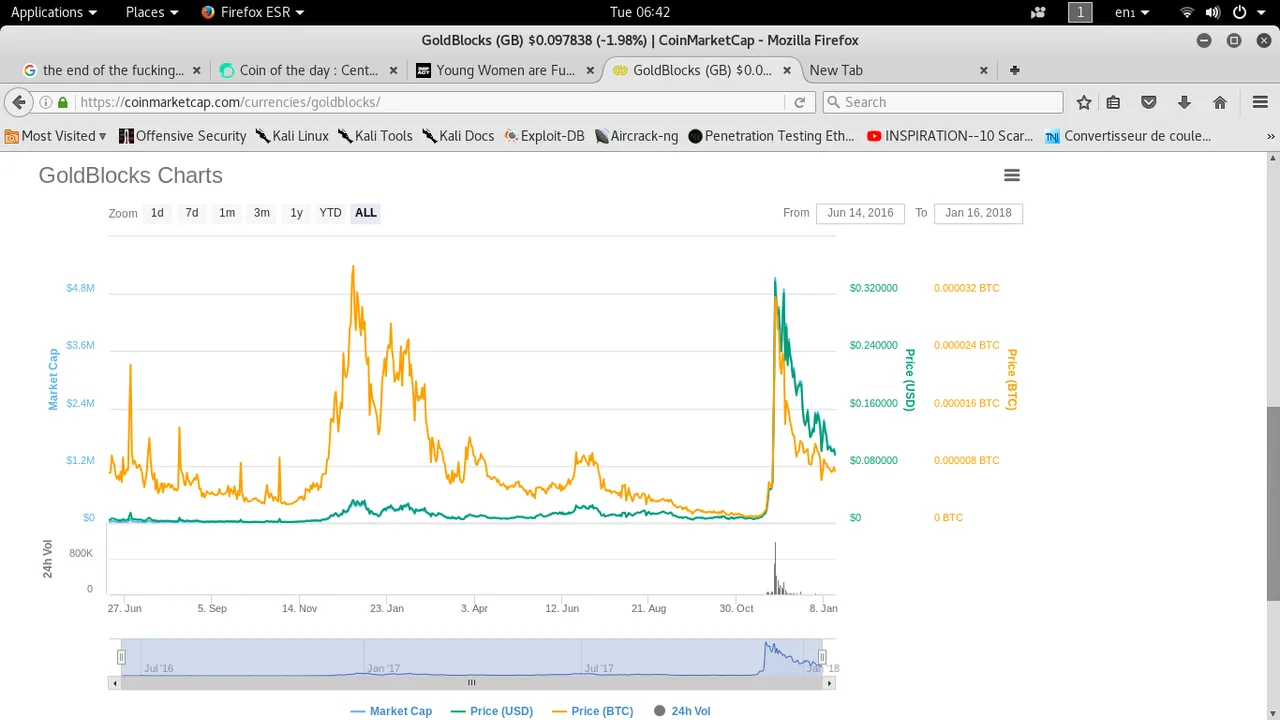
Task: Open the downloads arrow icon
Action: point(1184,102)
